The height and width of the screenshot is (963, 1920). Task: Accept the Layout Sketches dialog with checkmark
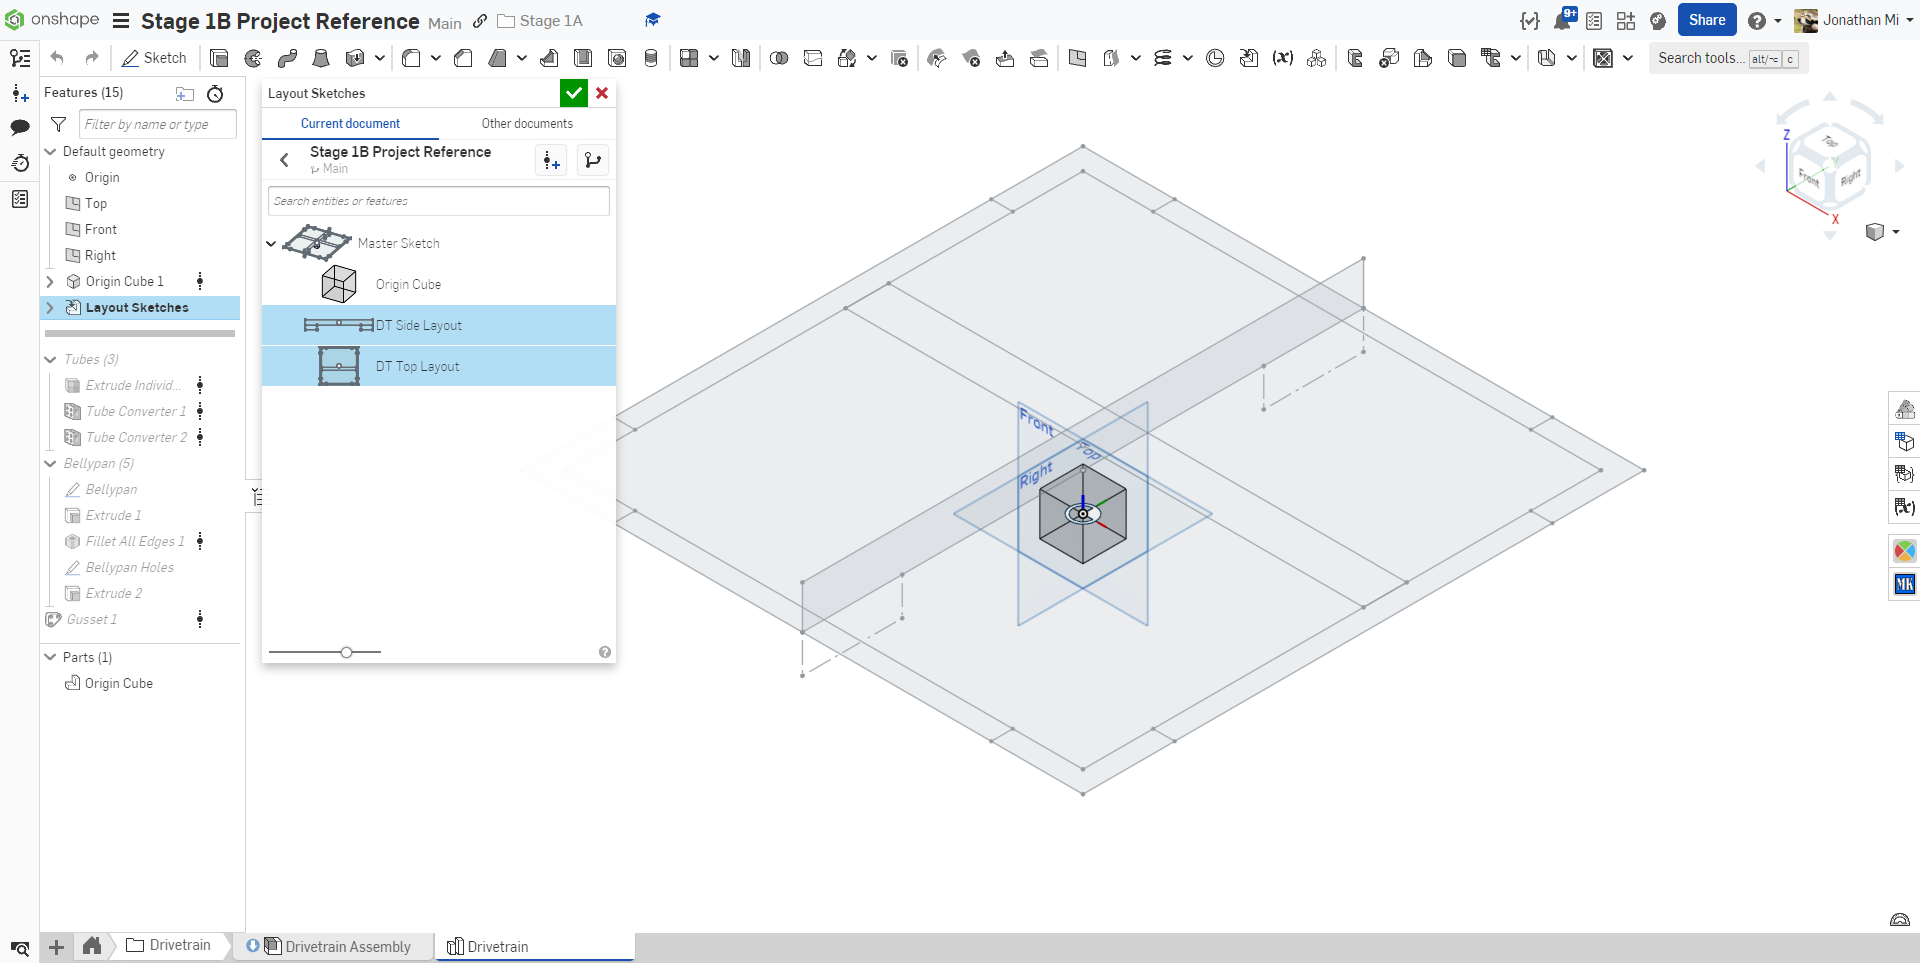(573, 93)
